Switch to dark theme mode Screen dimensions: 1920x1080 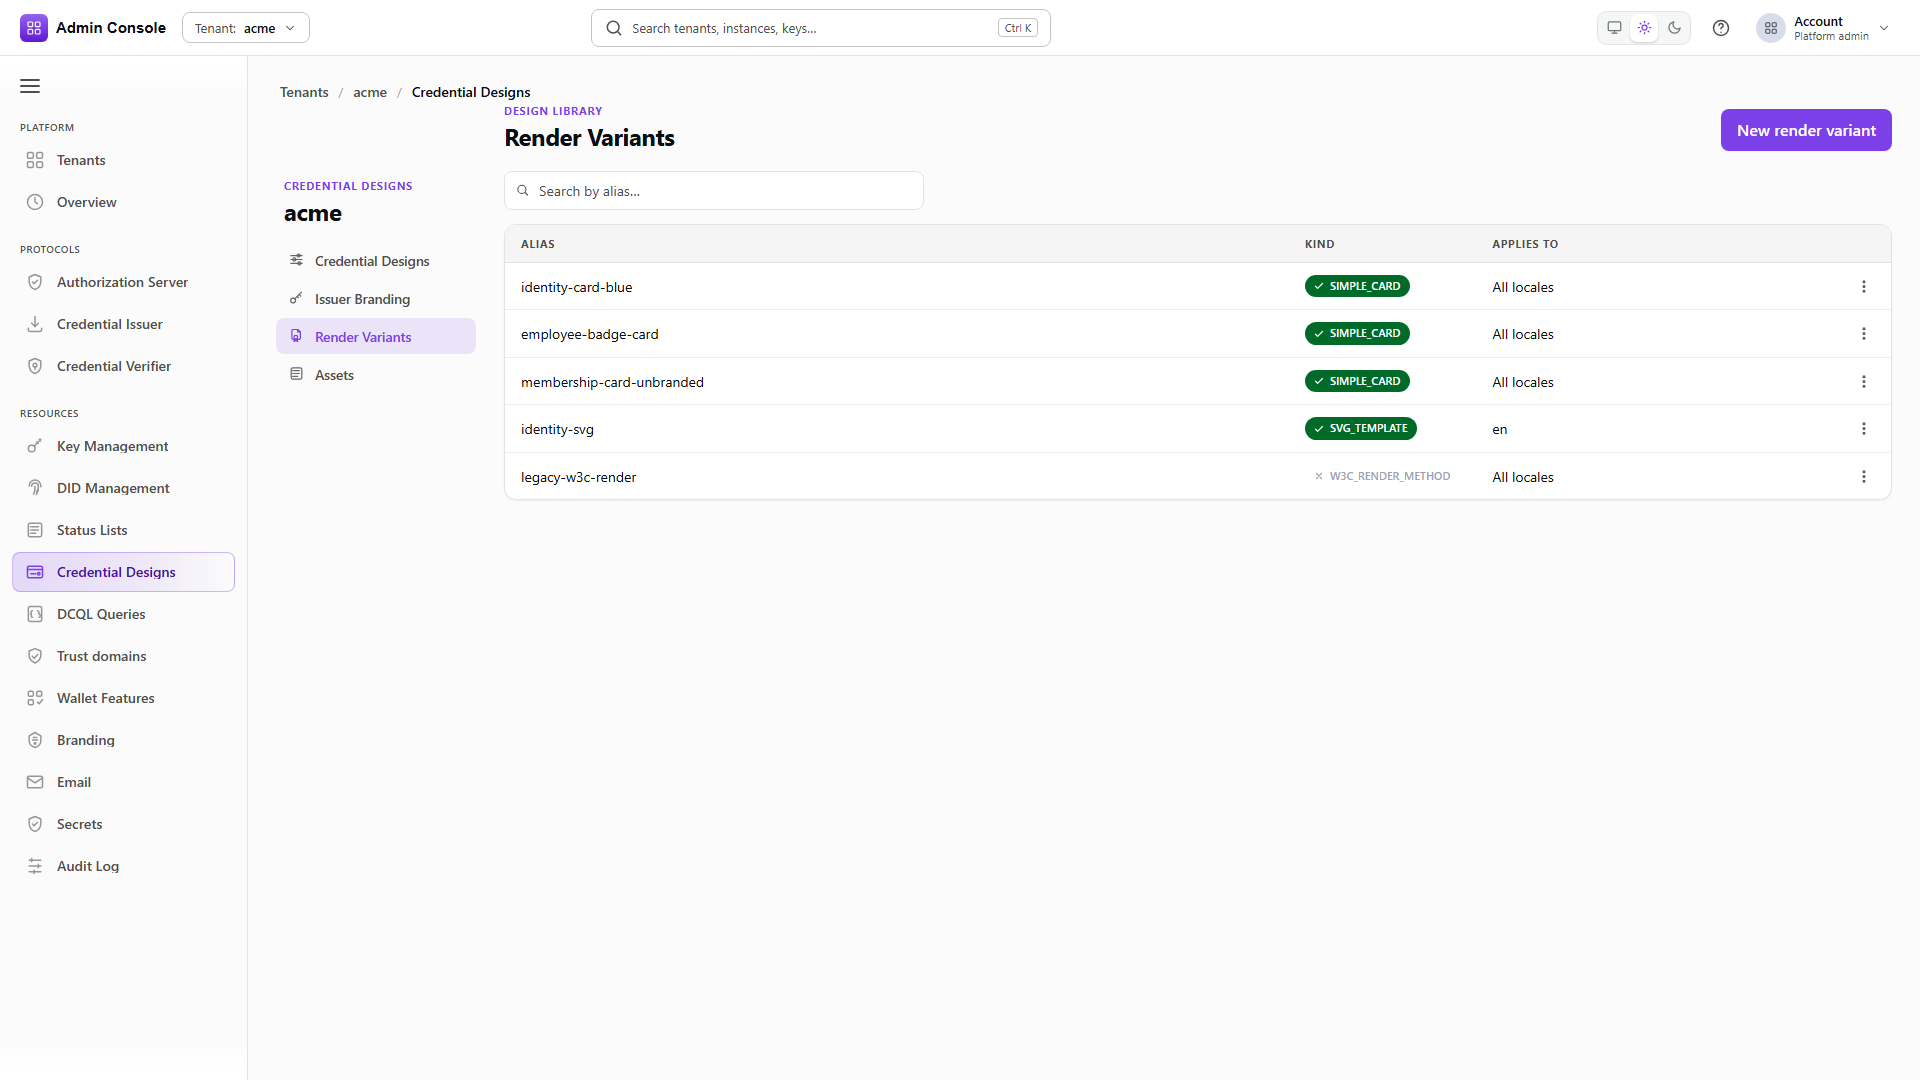1674,28
